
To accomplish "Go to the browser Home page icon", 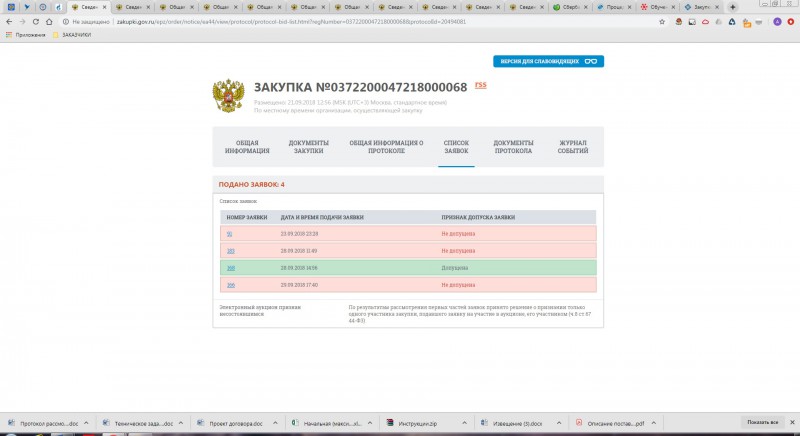I will pyautogui.click(x=49, y=22).
